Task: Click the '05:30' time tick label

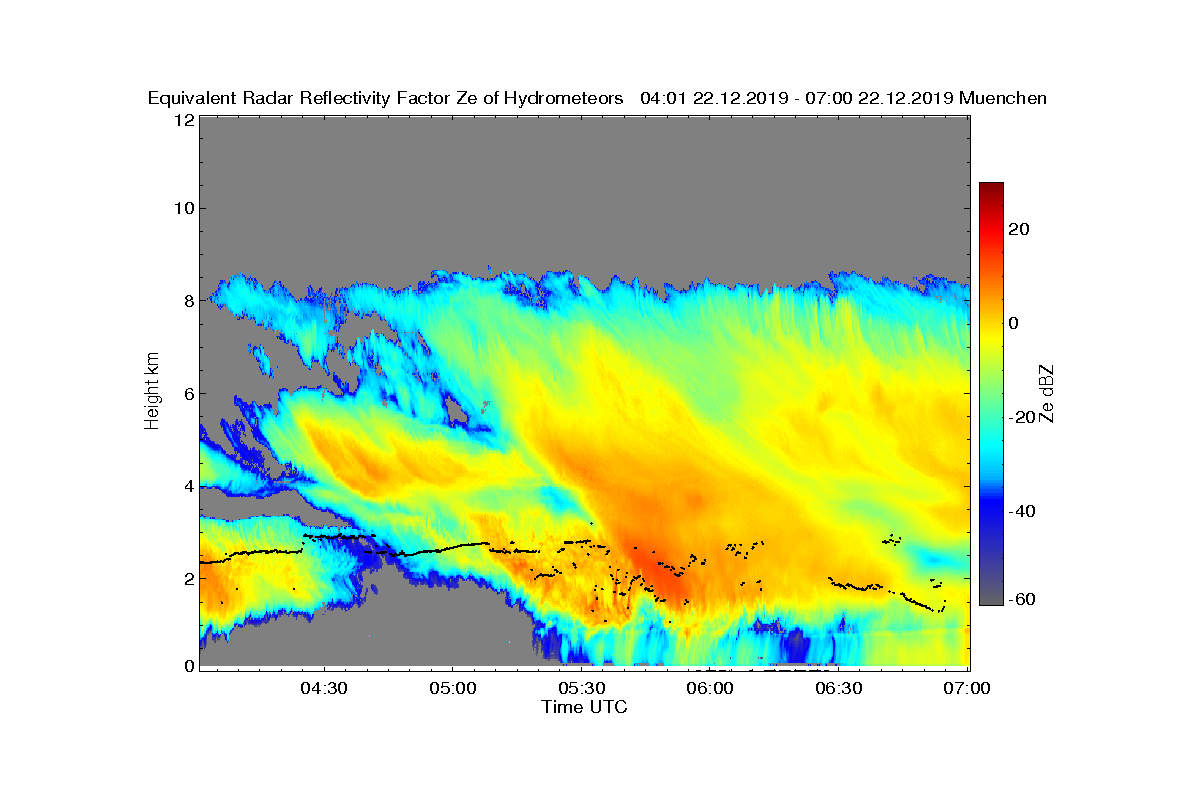Action: [x=581, y=688]
